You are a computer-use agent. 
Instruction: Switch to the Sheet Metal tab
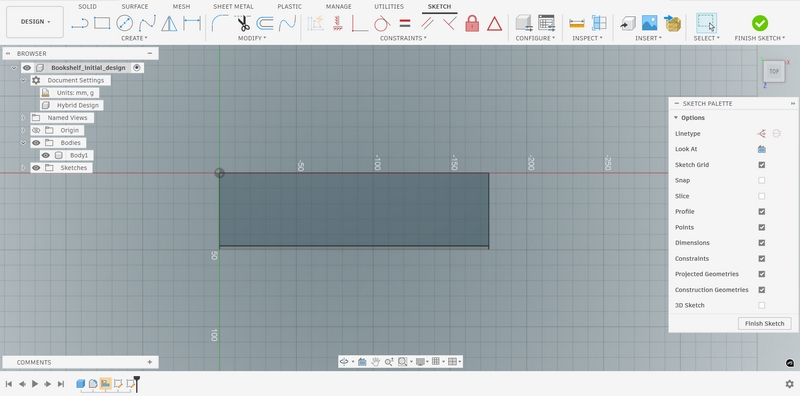click(x=233, y=7)
